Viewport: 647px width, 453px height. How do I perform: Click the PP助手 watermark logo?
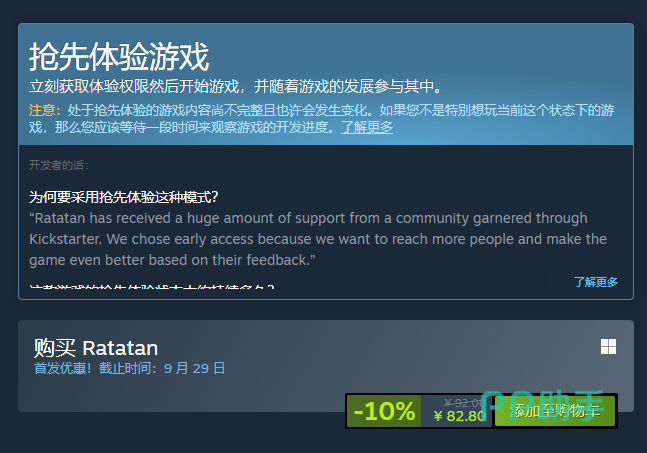(543, 406)
